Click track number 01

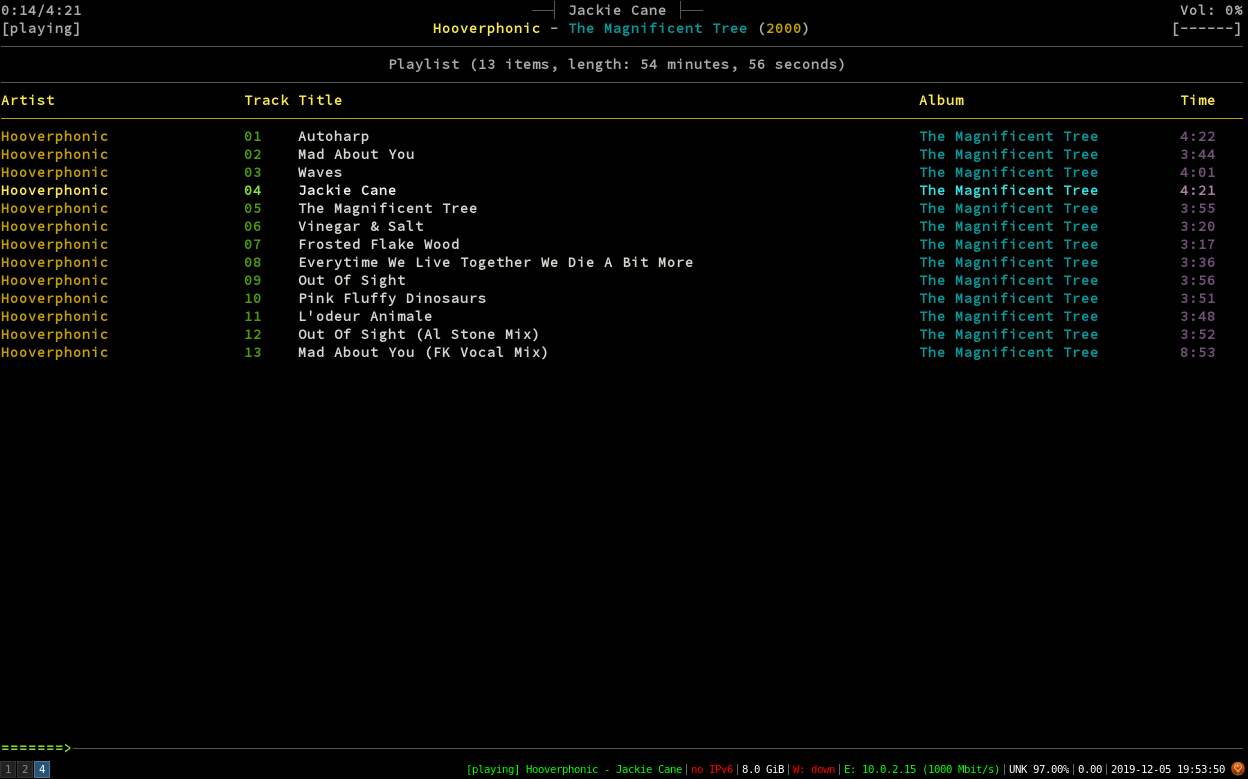pos(253,136)
